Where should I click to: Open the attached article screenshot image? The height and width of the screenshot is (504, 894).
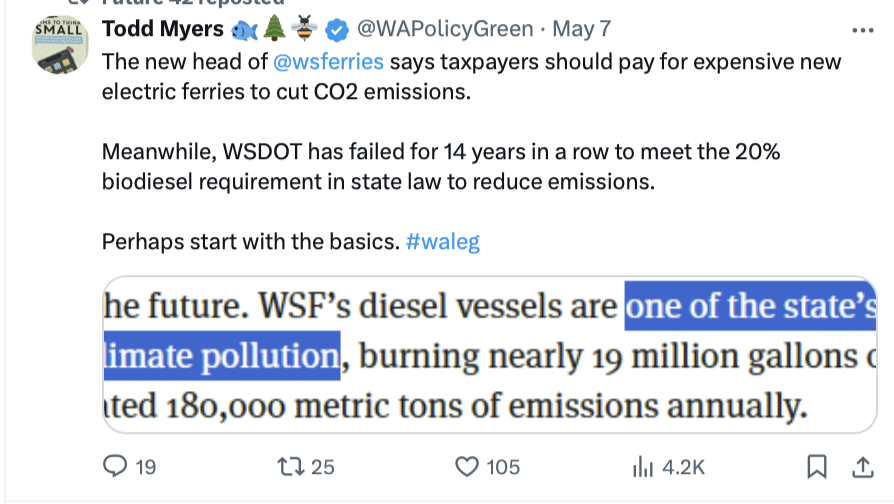tap(489, 355)
